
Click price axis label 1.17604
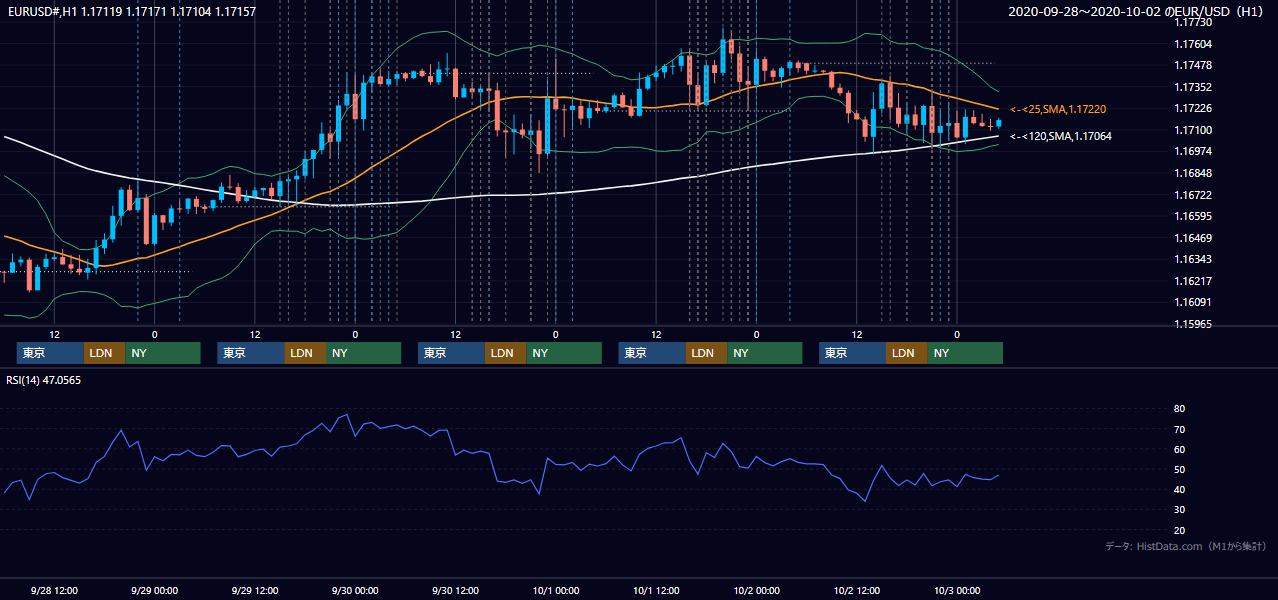coord(1193,44)
